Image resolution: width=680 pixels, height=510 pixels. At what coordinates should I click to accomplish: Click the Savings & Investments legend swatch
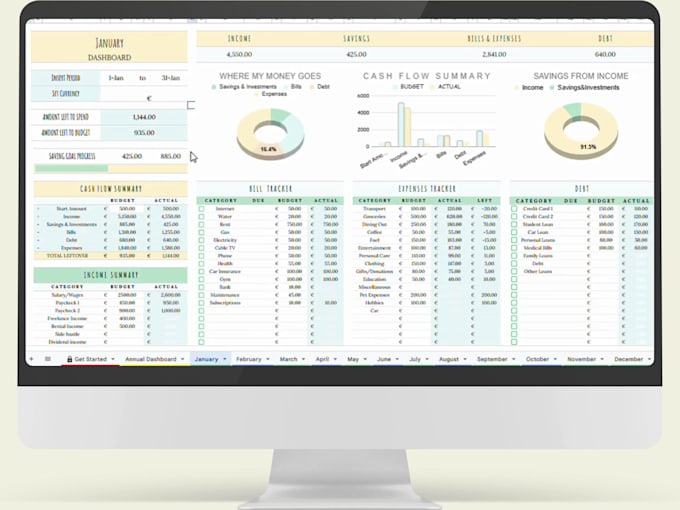(x=214, y=87)
